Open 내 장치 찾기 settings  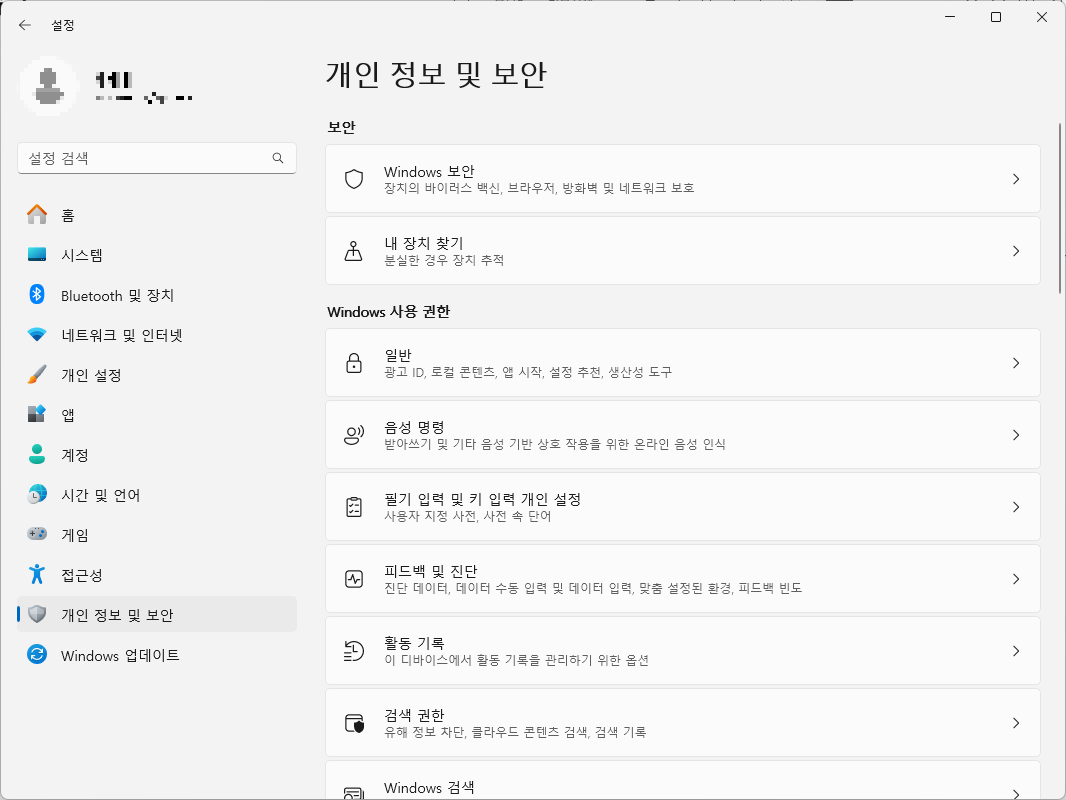click(x=683, y=251)
